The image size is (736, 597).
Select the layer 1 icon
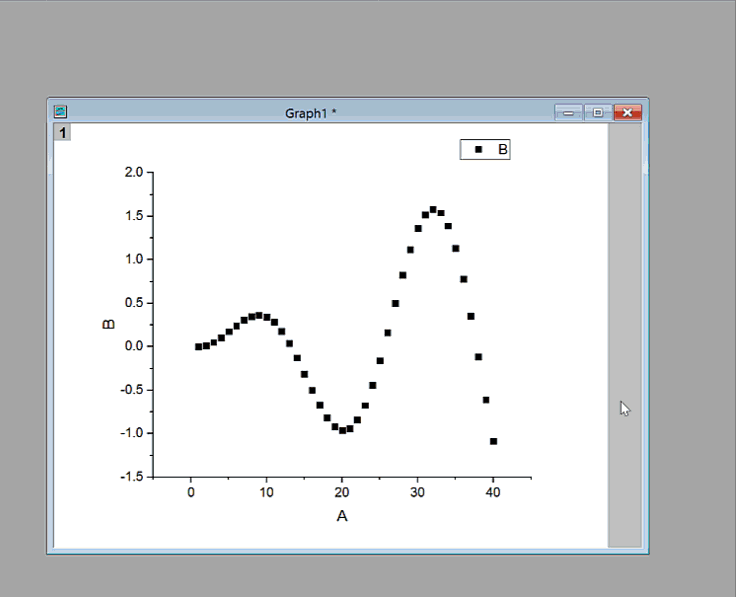tap(62, 132)
